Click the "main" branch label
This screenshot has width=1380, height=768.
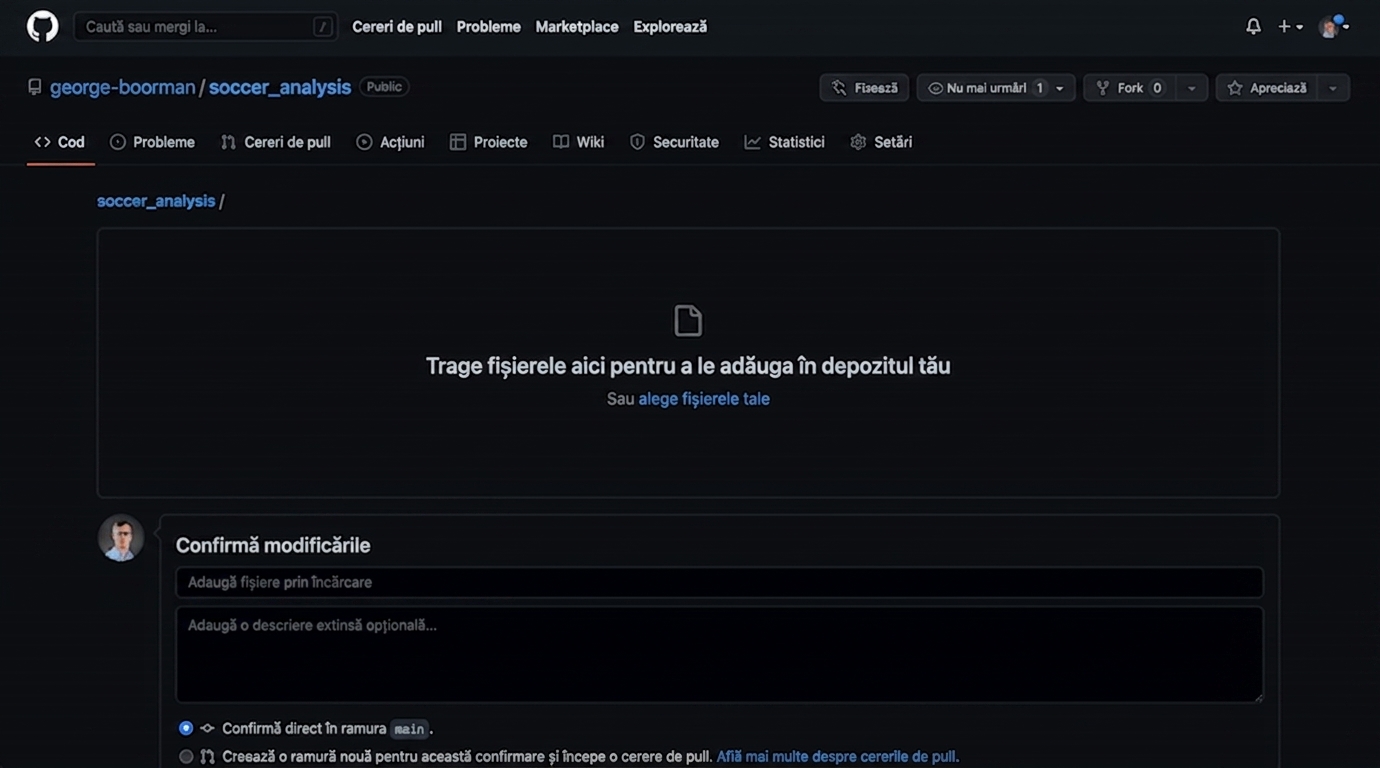coord(409,729)
